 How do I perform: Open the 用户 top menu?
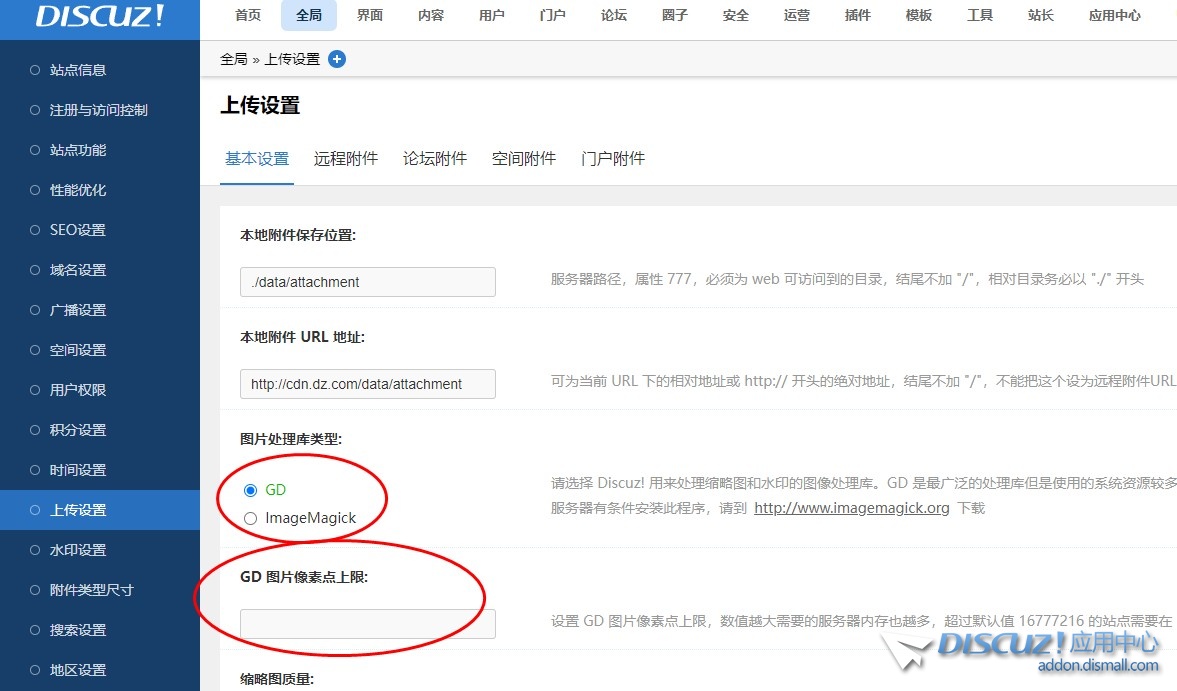[x=492, y=16]
